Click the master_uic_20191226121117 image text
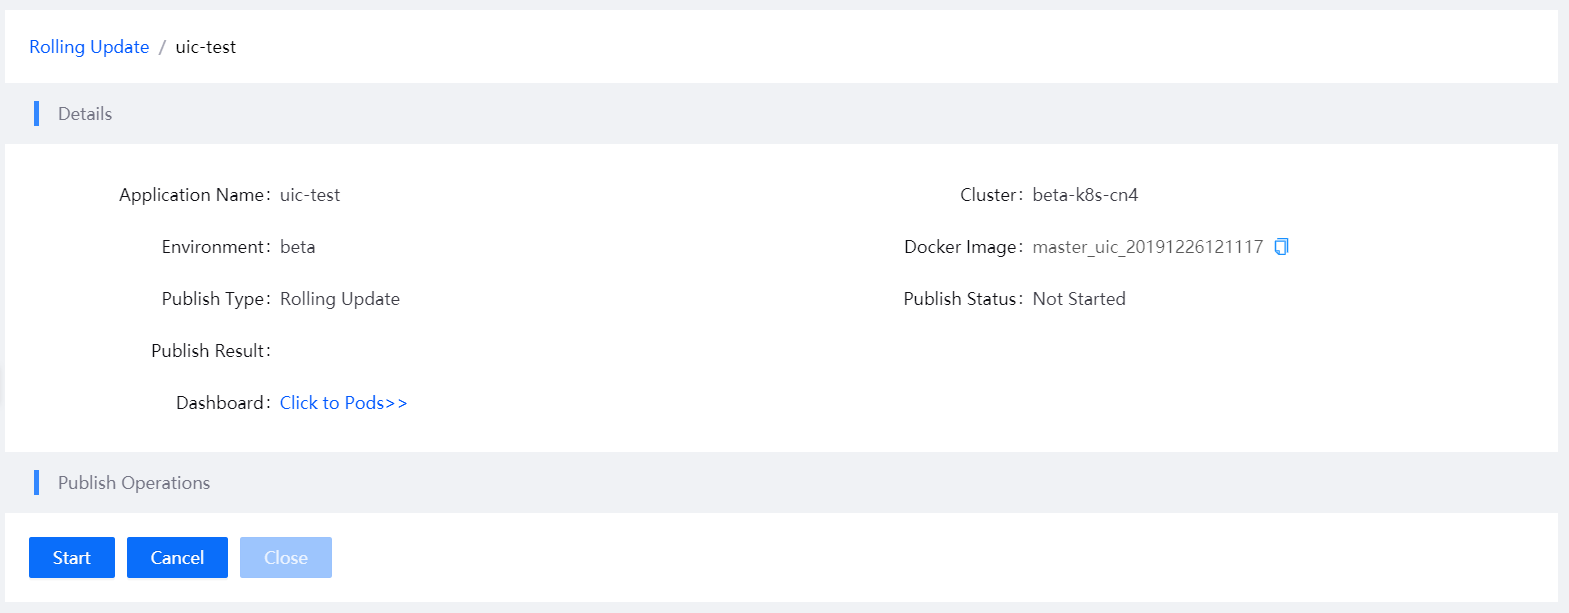Image resolution: width=1569 pixels, height=613 pixels. point(1147,247)
